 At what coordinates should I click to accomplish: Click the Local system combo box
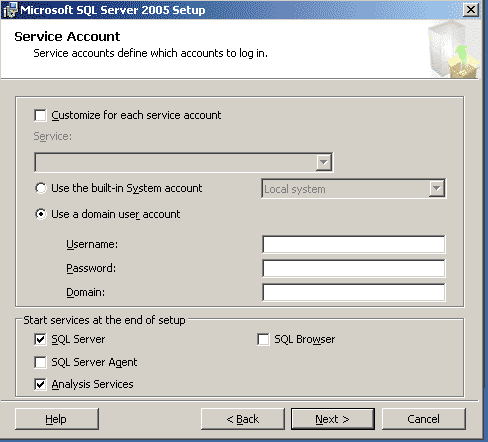point(354,189)
